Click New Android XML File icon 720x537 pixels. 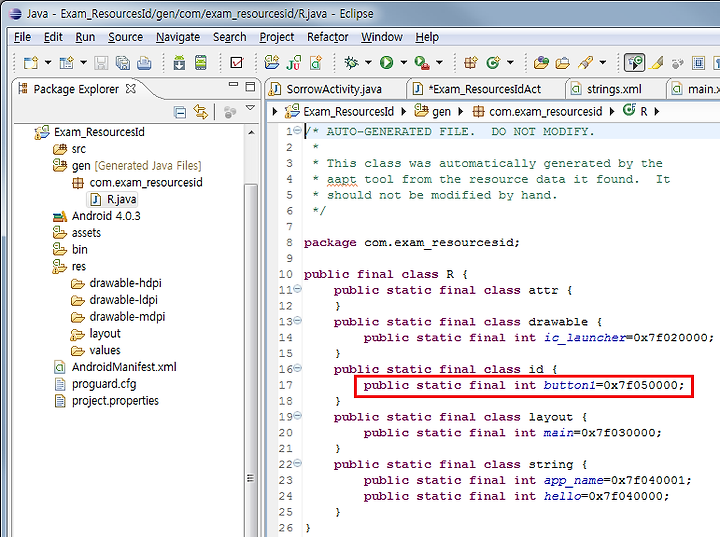click(x=316, y=62)
